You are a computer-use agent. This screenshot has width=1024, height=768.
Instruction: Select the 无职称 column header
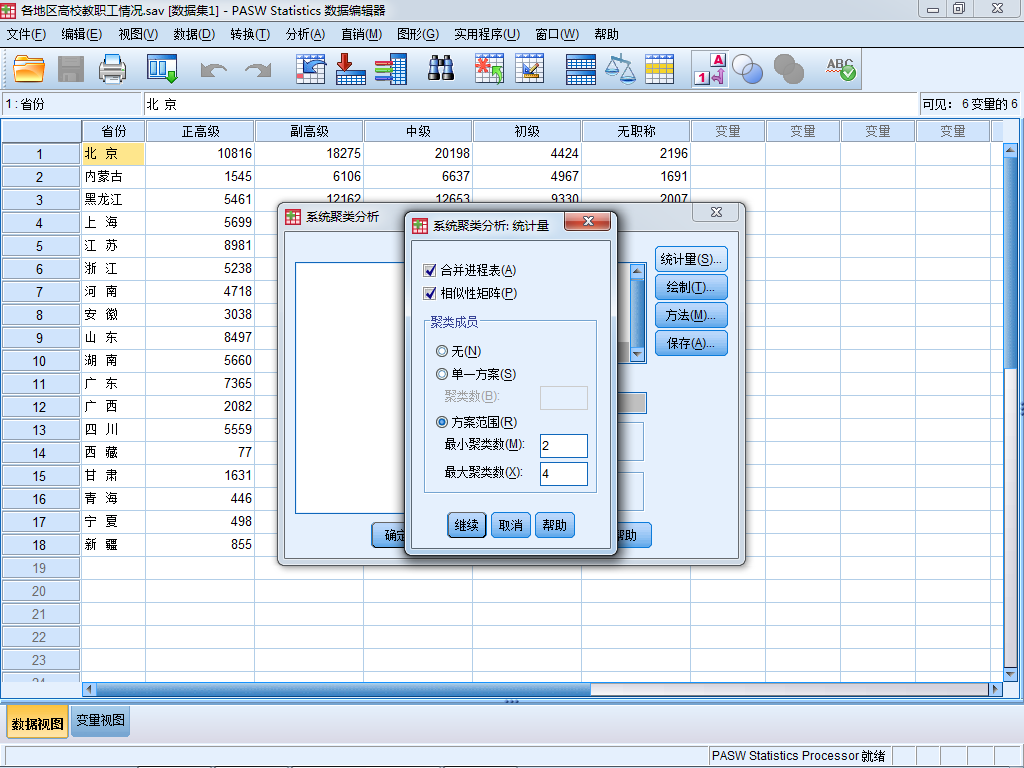click(636, 131)
